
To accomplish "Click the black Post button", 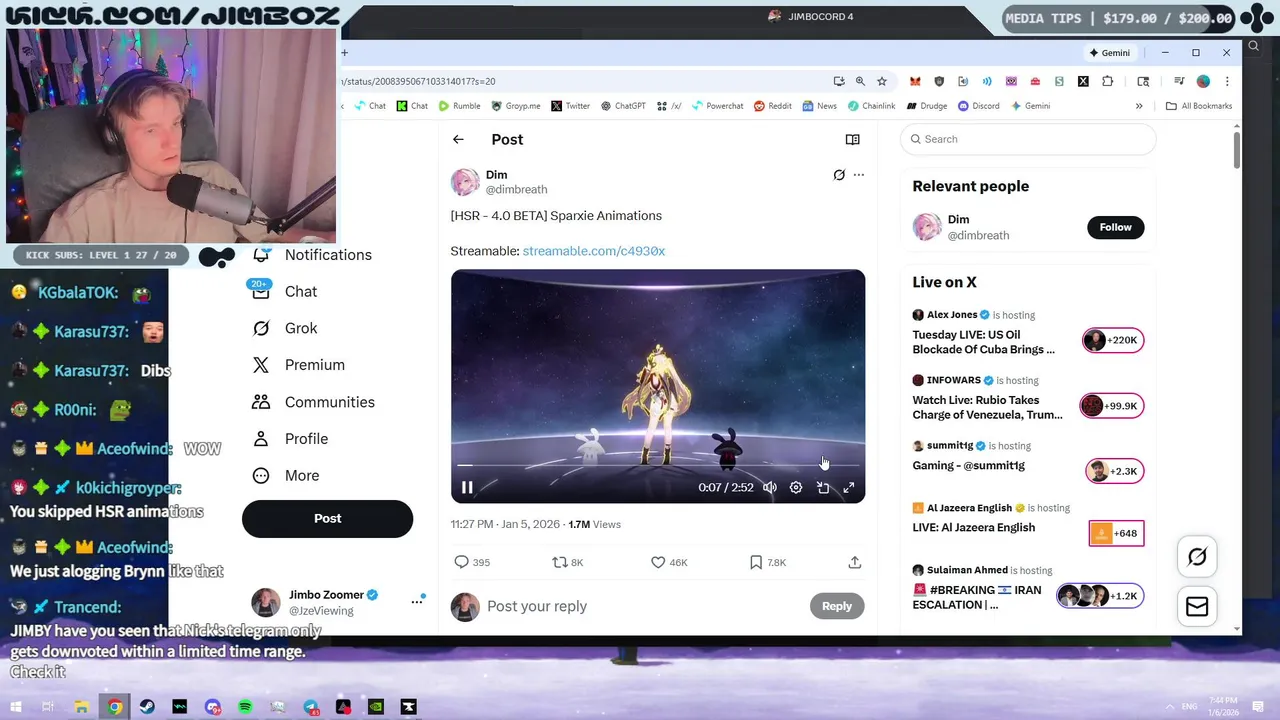I will 327,519.
